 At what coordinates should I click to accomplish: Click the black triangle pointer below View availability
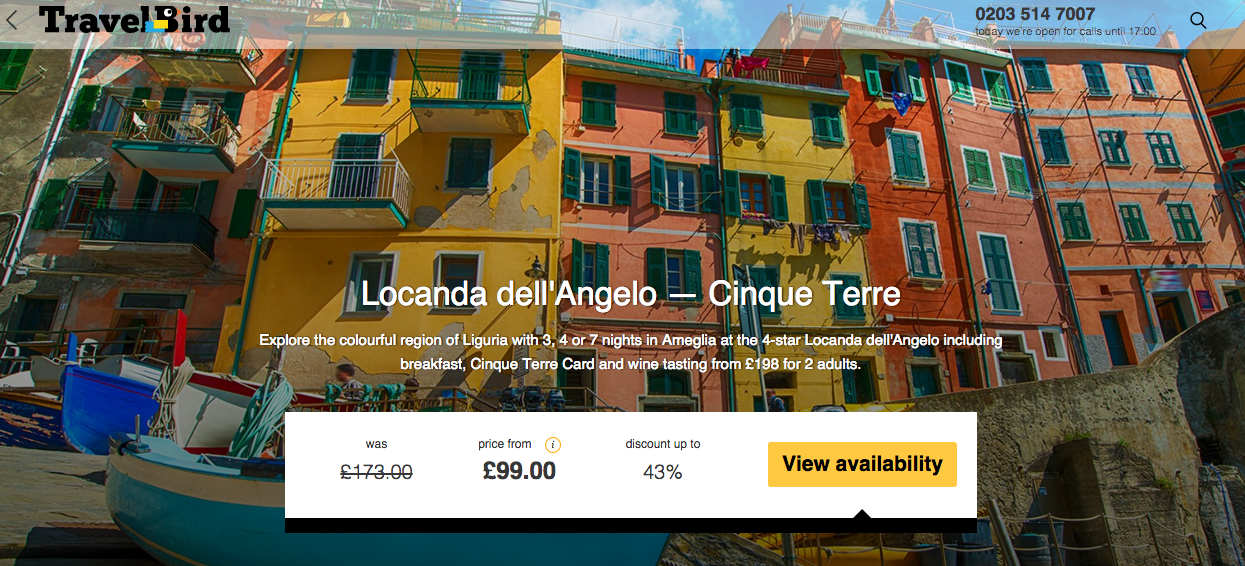862,514
